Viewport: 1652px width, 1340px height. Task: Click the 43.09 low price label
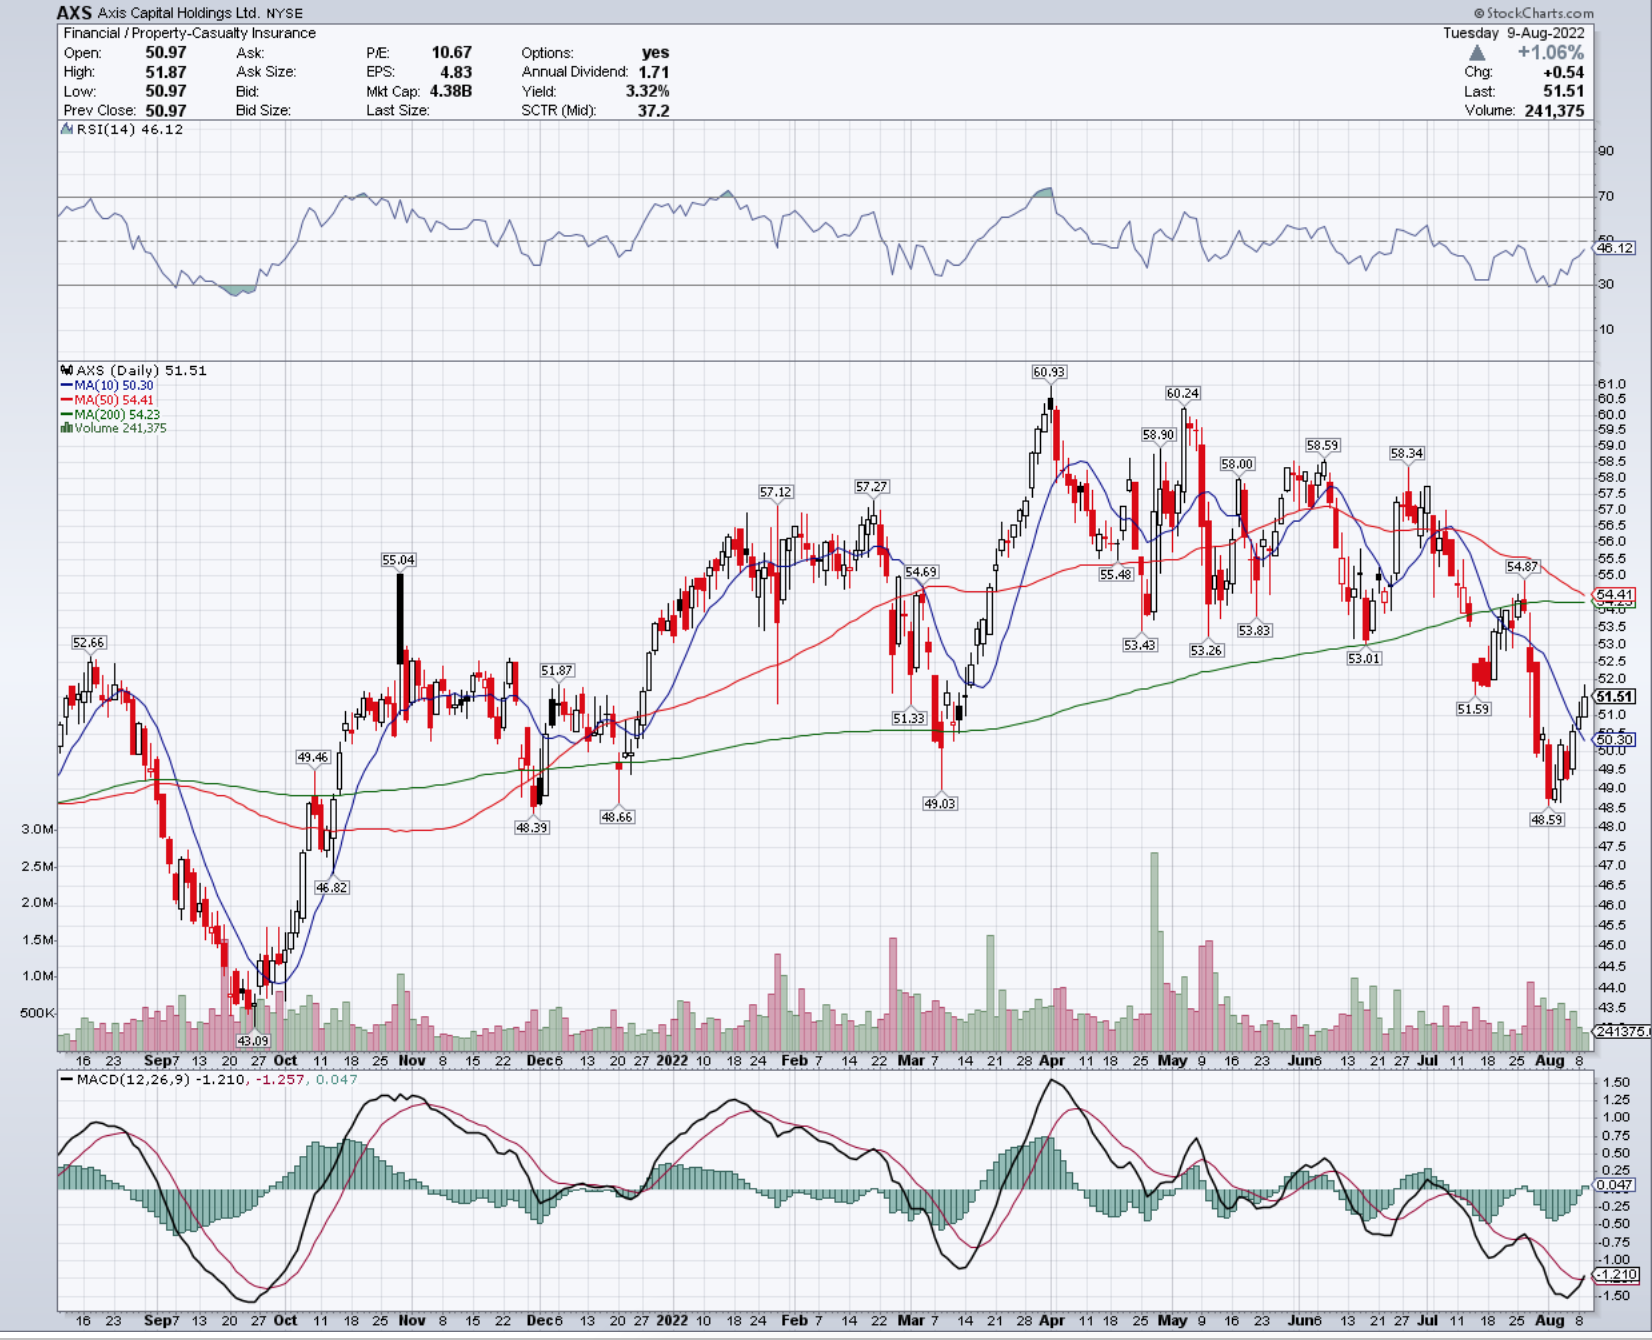pyautogui.click(x=253, y=1041)
